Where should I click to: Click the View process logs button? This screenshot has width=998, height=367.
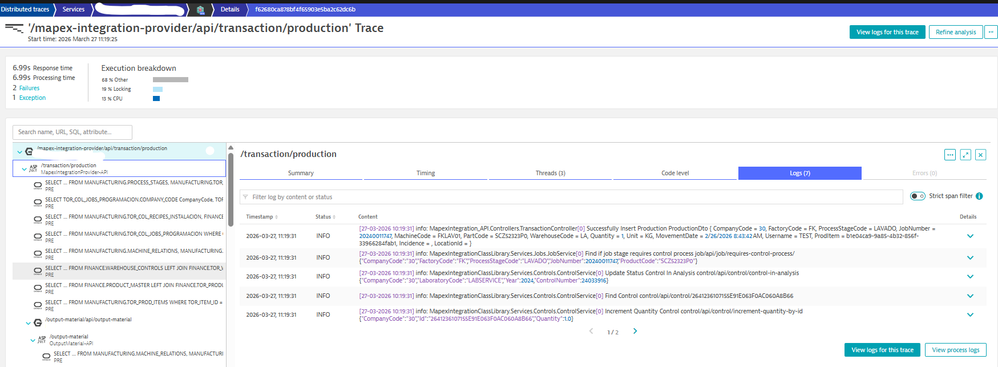coord(955,350)
